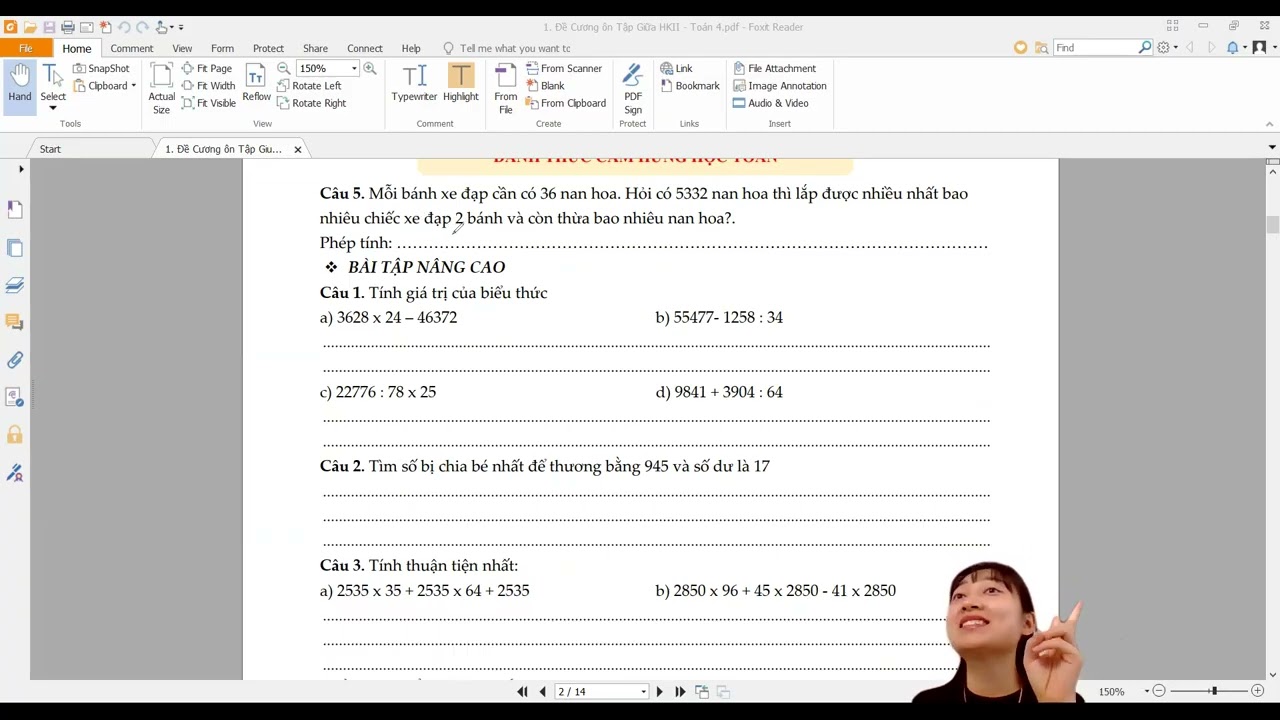Screen dimensions: 1280x720
Task: Rotate the page left
Action: pos(309,86)
